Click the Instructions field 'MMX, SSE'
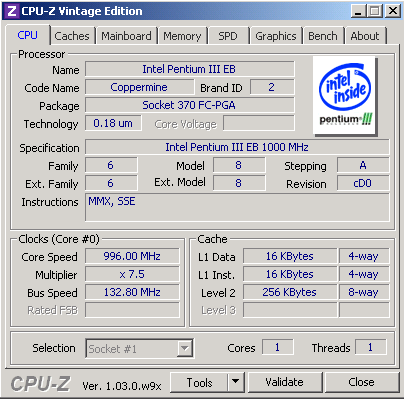 237,207
